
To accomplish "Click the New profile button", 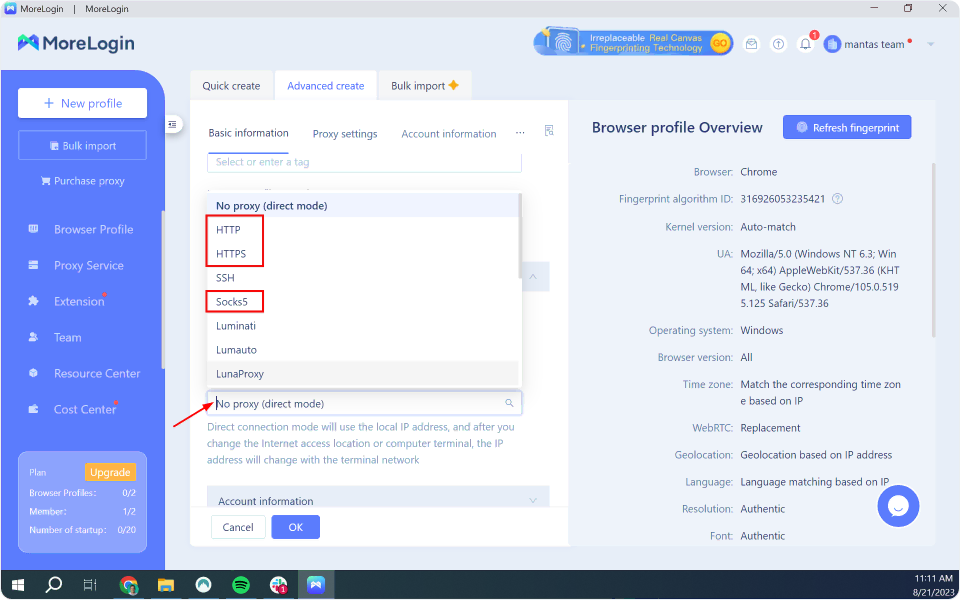I will 82,102.
